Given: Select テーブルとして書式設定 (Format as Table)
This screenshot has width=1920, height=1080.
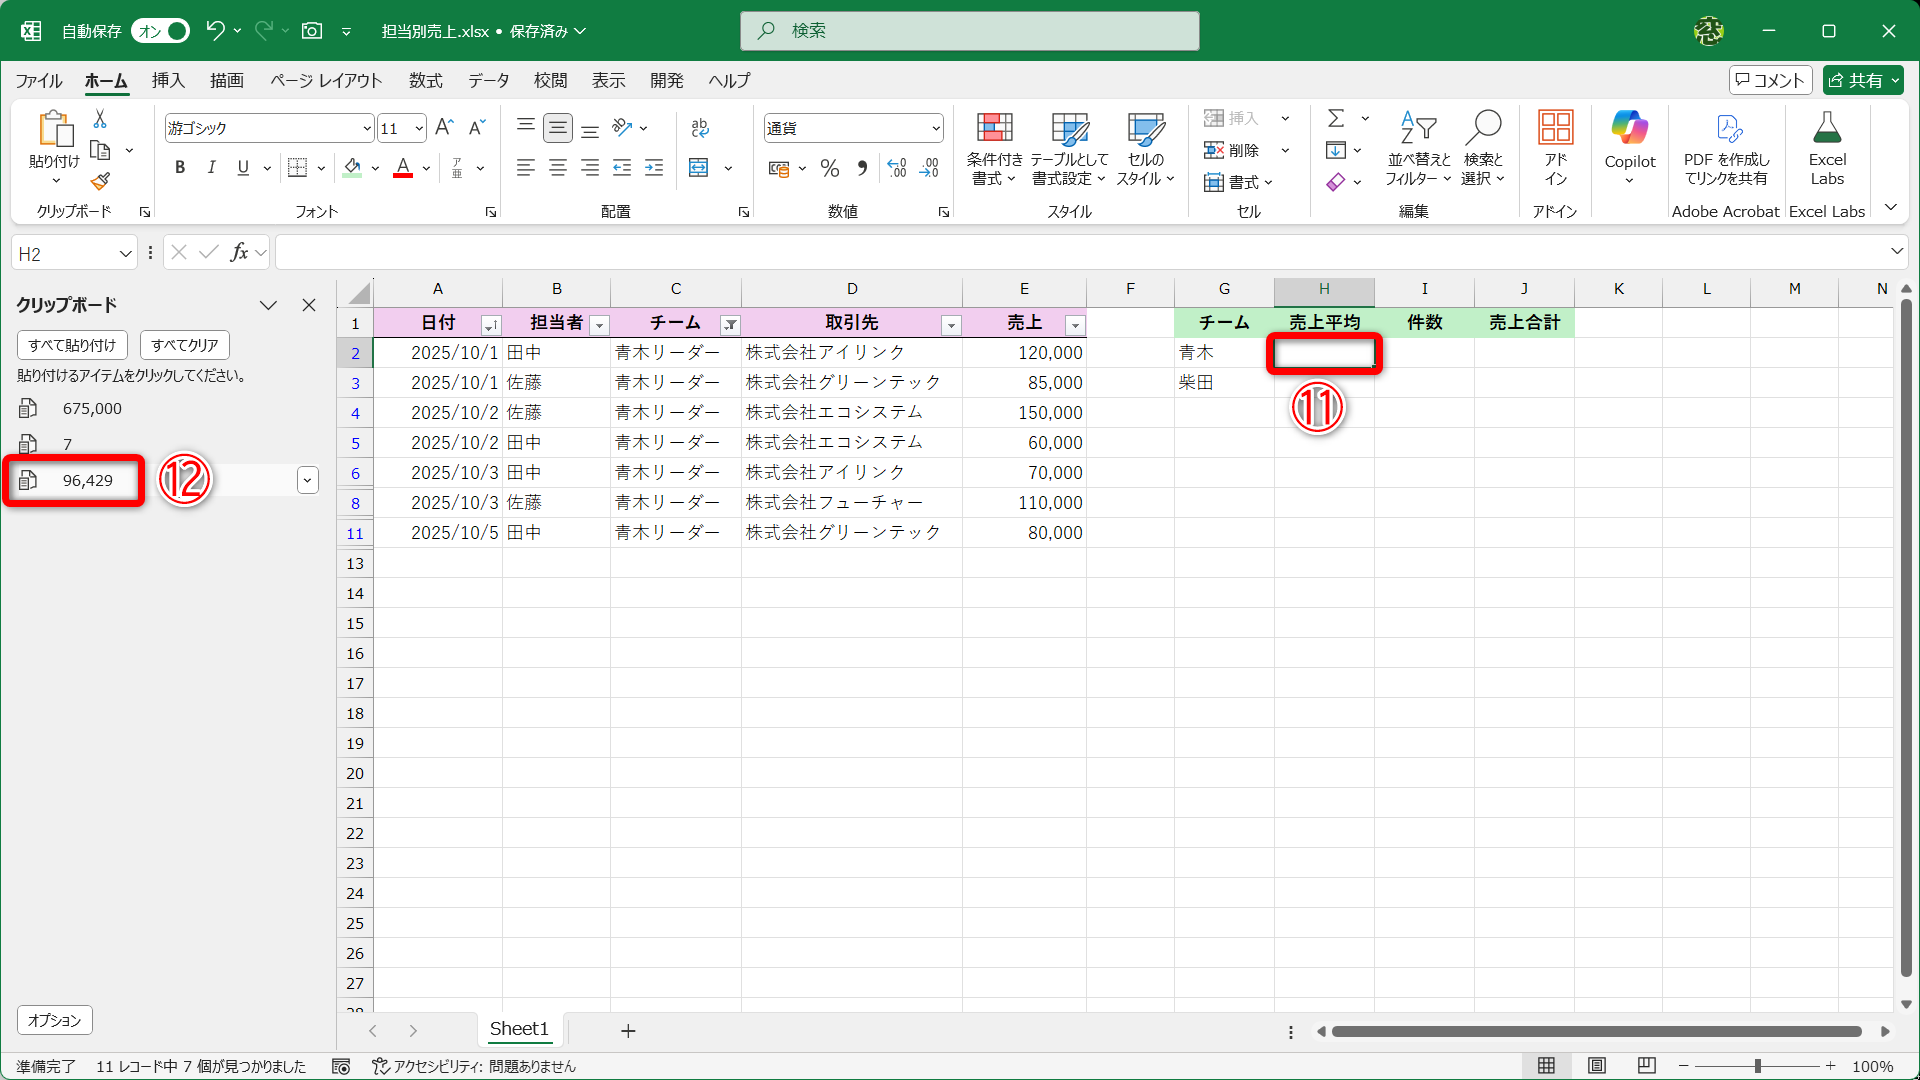Looking at the screenshot, I should point(1068,150).
